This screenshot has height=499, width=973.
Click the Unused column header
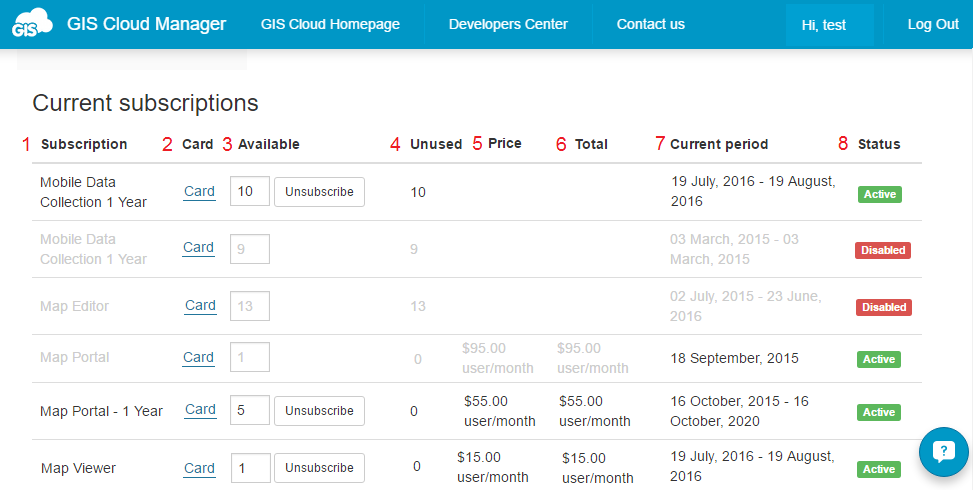point(436,144)
